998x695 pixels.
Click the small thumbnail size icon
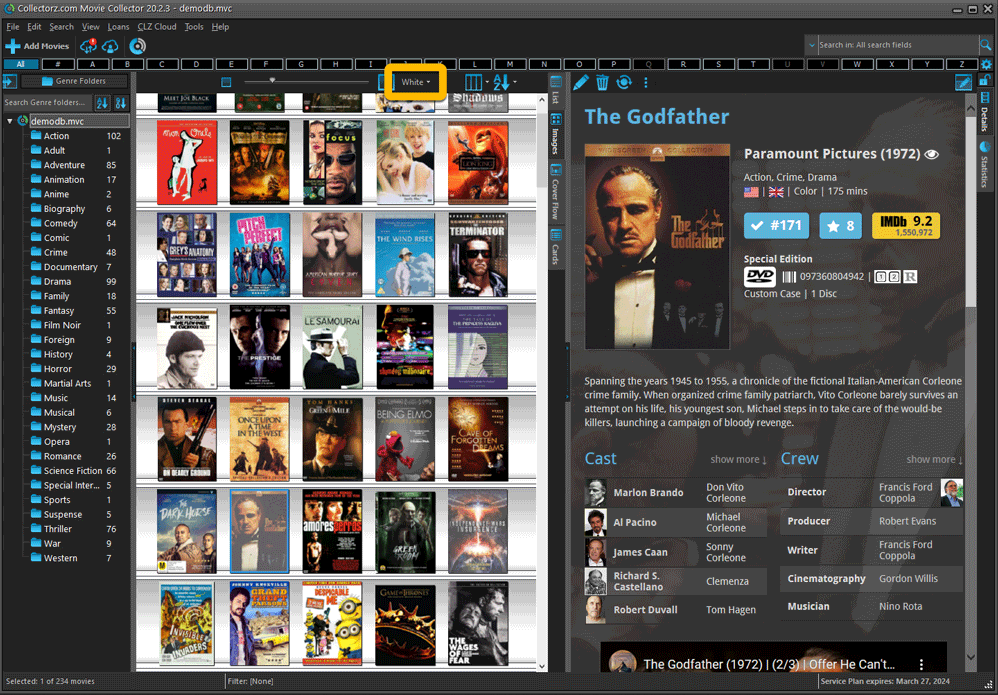coord(226,82)
